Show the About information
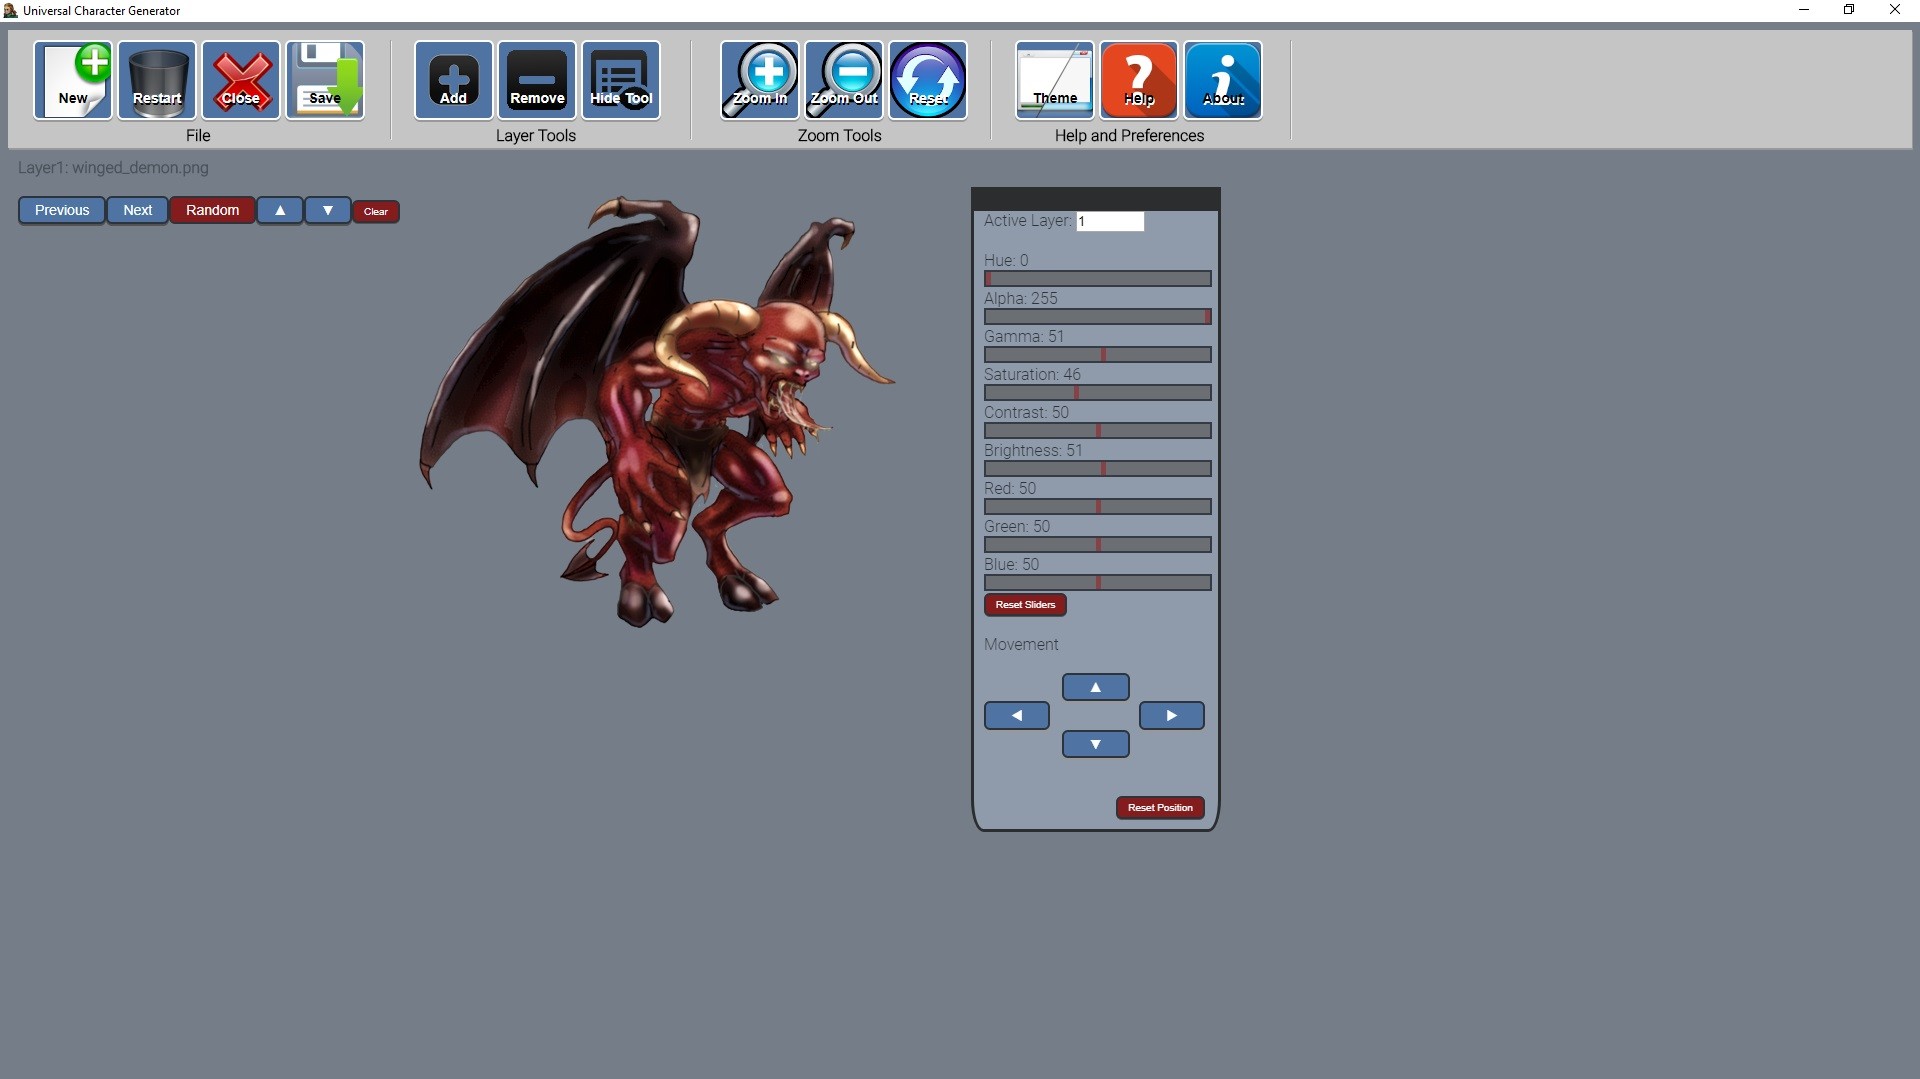The width and height of the screenshot is (1920, 1079). [1223, 80]
